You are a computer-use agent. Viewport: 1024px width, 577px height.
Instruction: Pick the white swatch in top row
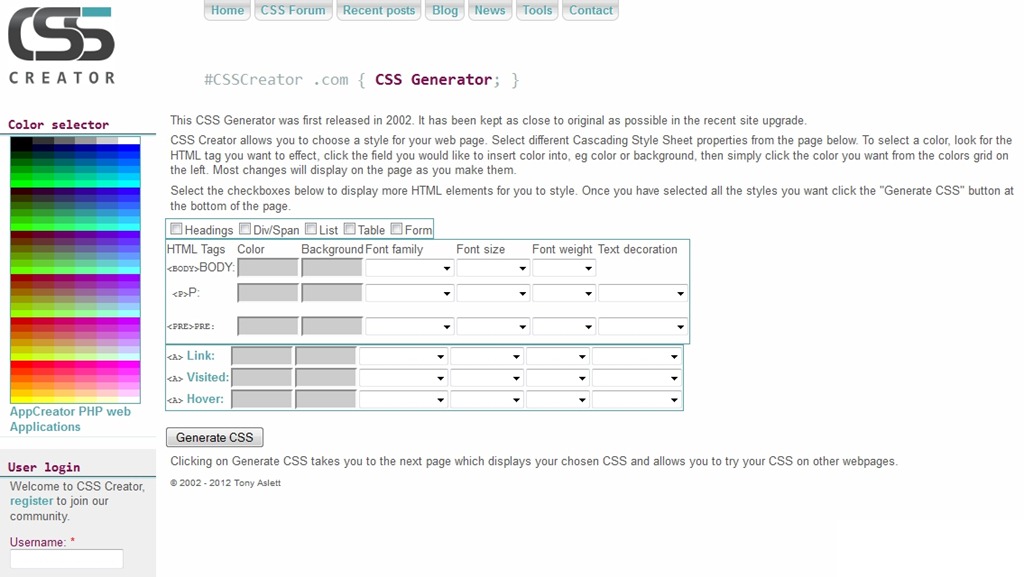pyautogui.click(x=129, y=140)
